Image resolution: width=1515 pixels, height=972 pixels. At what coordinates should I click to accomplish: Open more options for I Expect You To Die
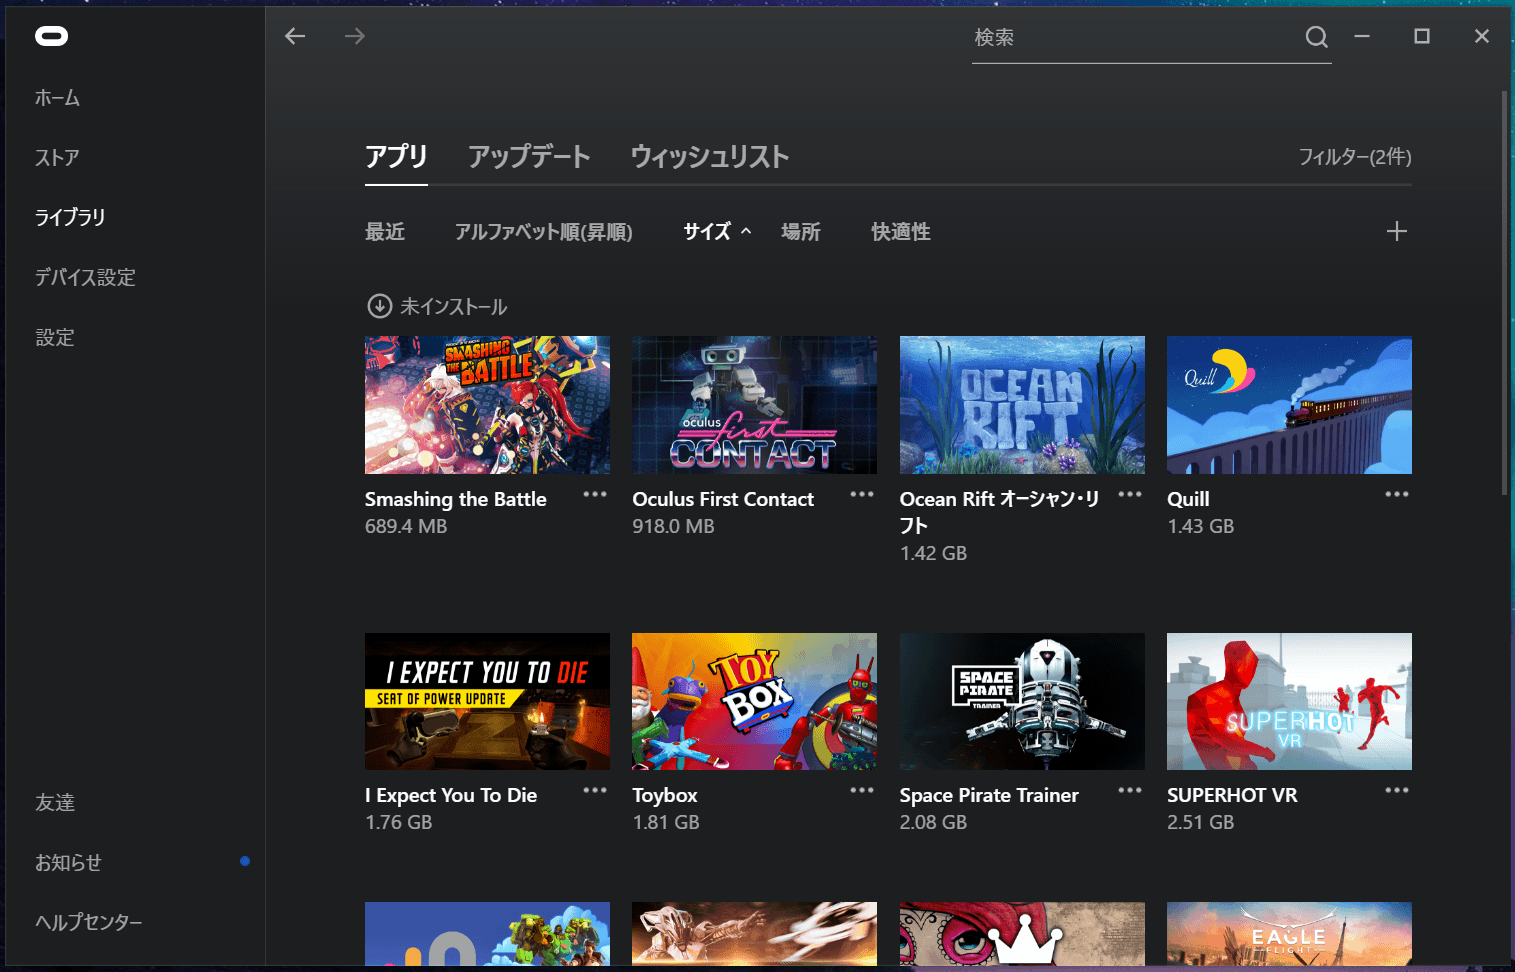[595, 790]
